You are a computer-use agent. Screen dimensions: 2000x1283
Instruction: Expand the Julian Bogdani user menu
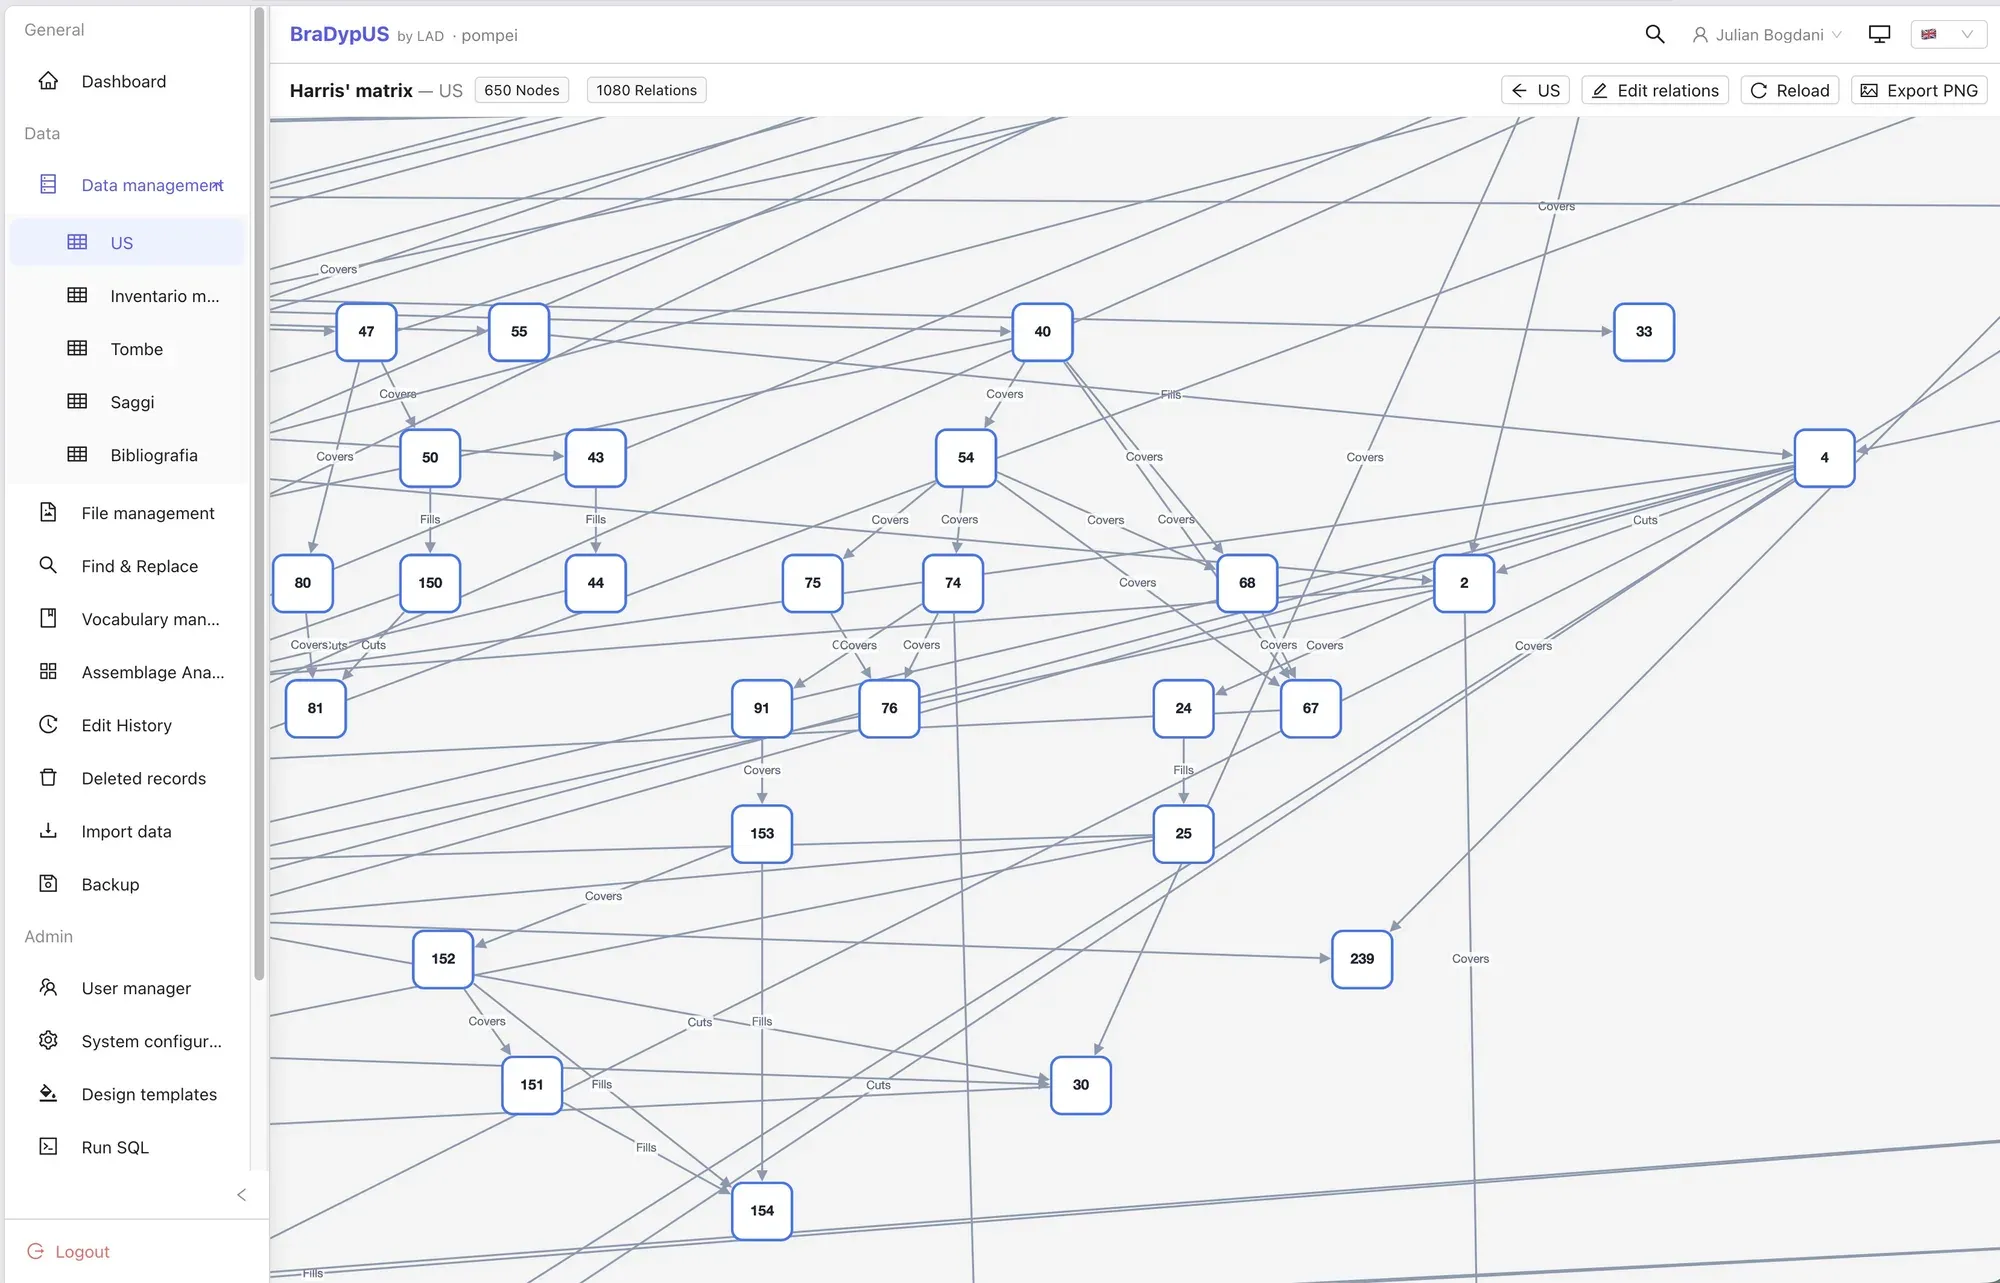[x=1766, y=35]
